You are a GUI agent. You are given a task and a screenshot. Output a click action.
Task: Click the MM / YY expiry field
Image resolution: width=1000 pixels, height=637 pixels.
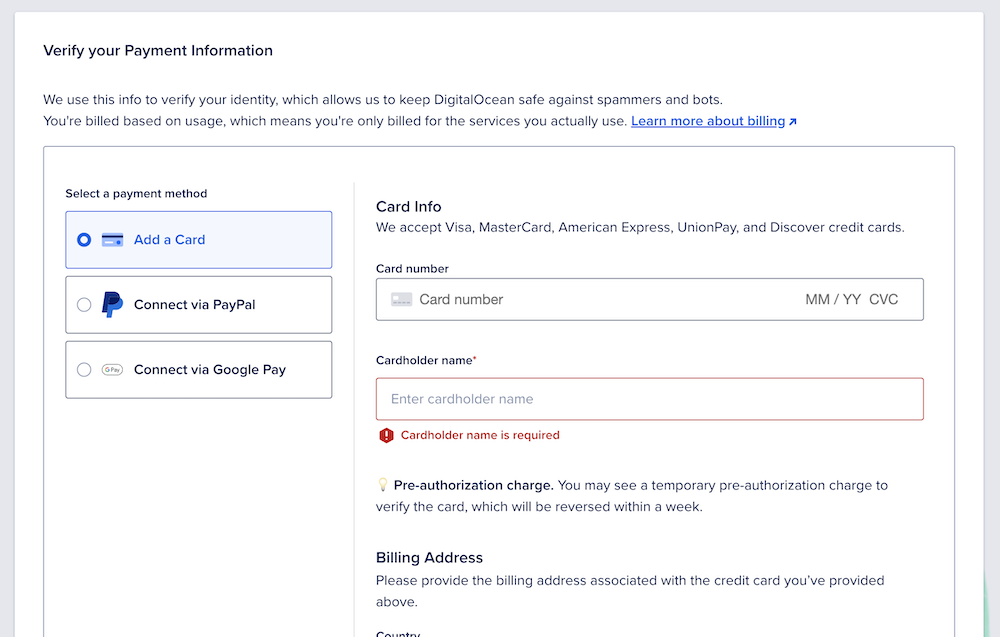(832, 299)
